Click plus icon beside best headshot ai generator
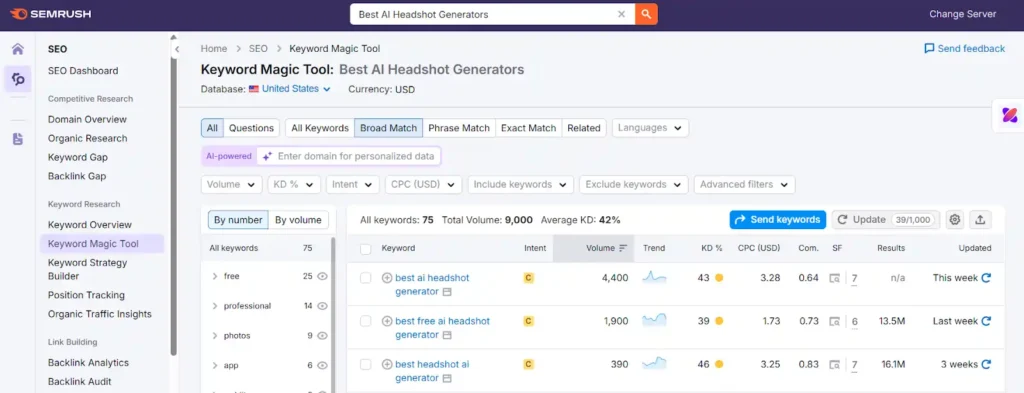 [387, 364]
